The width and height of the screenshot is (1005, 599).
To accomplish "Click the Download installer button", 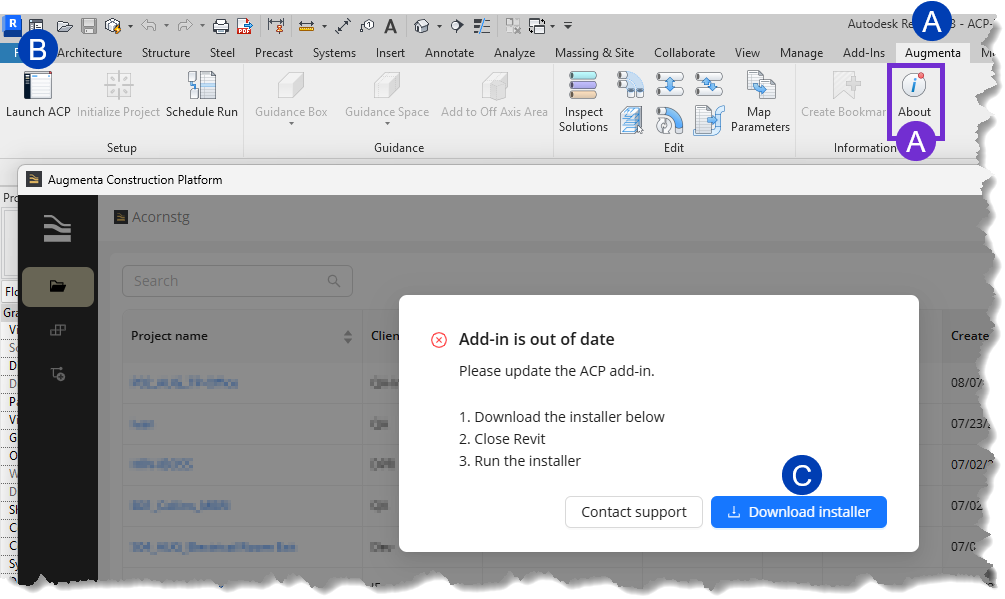I will click(x=799, y=513).
